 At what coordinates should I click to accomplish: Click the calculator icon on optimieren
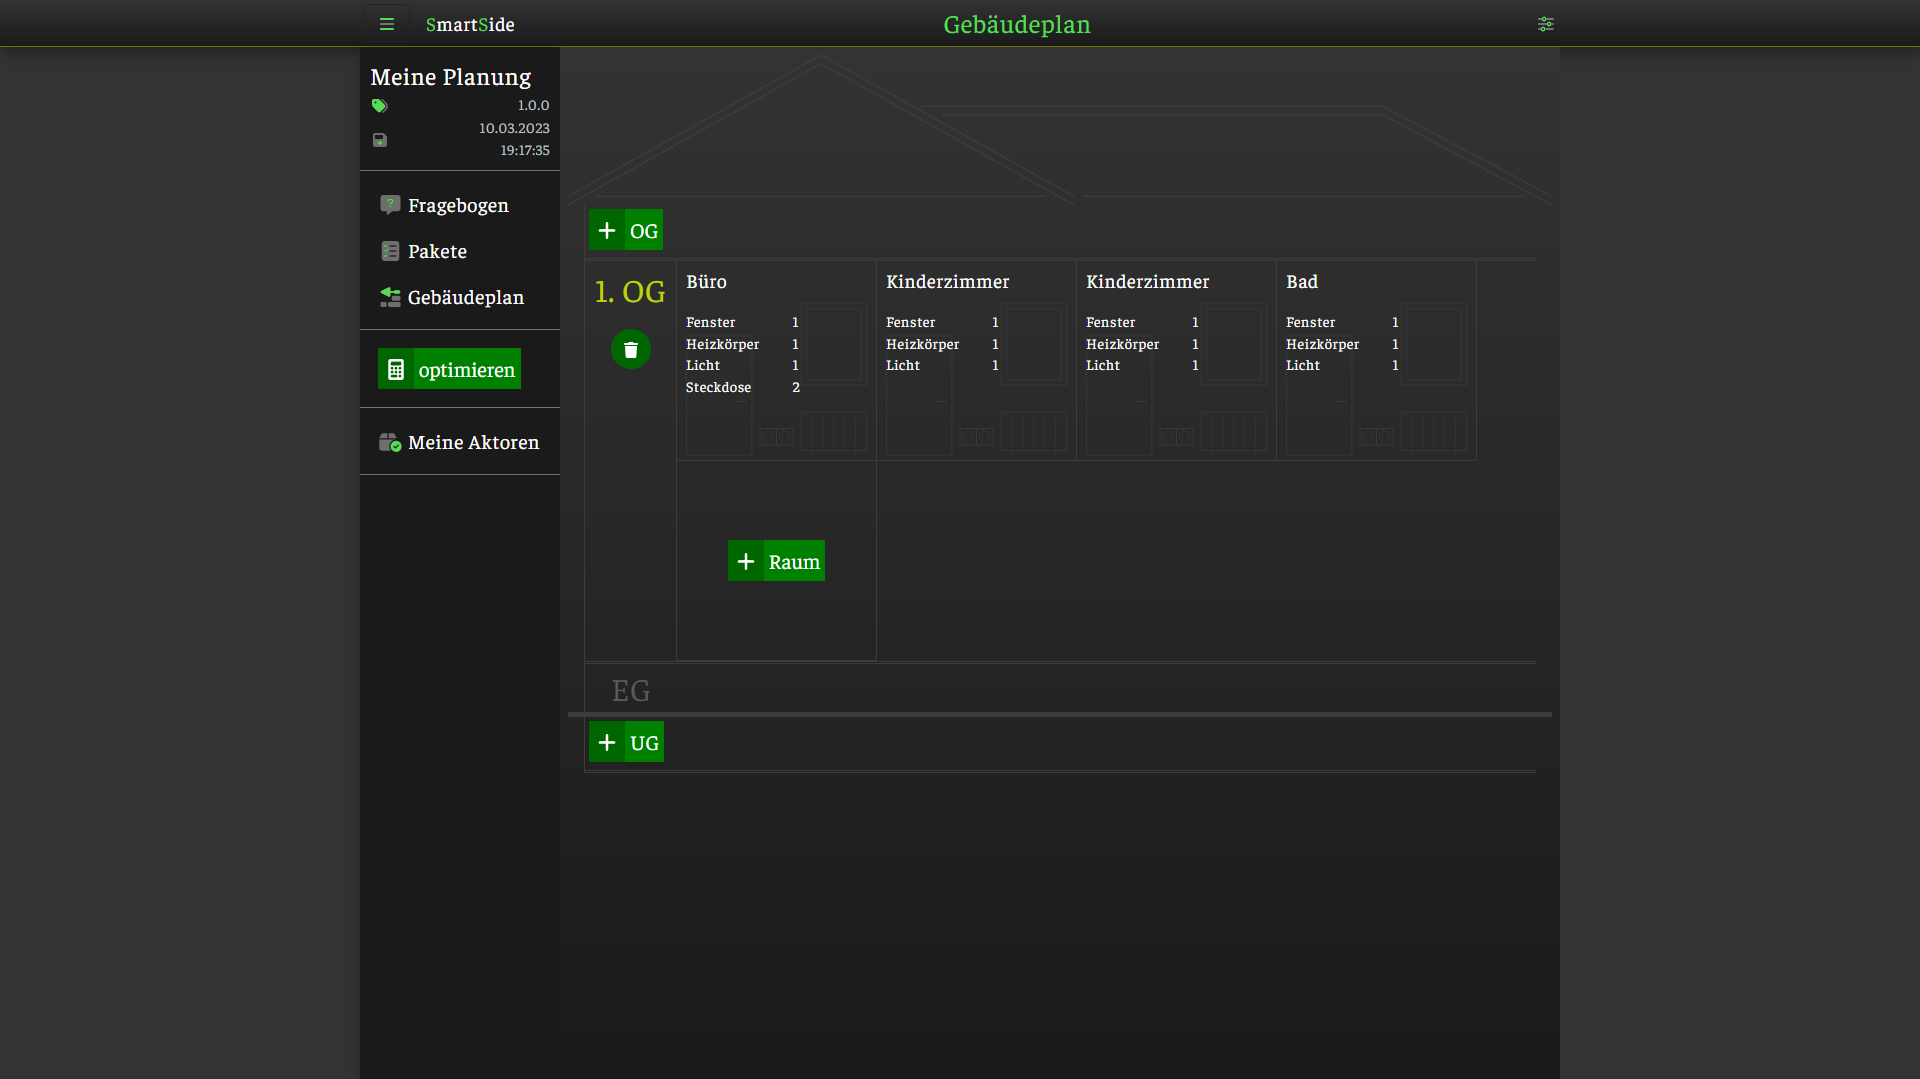(x=396, y=369)
